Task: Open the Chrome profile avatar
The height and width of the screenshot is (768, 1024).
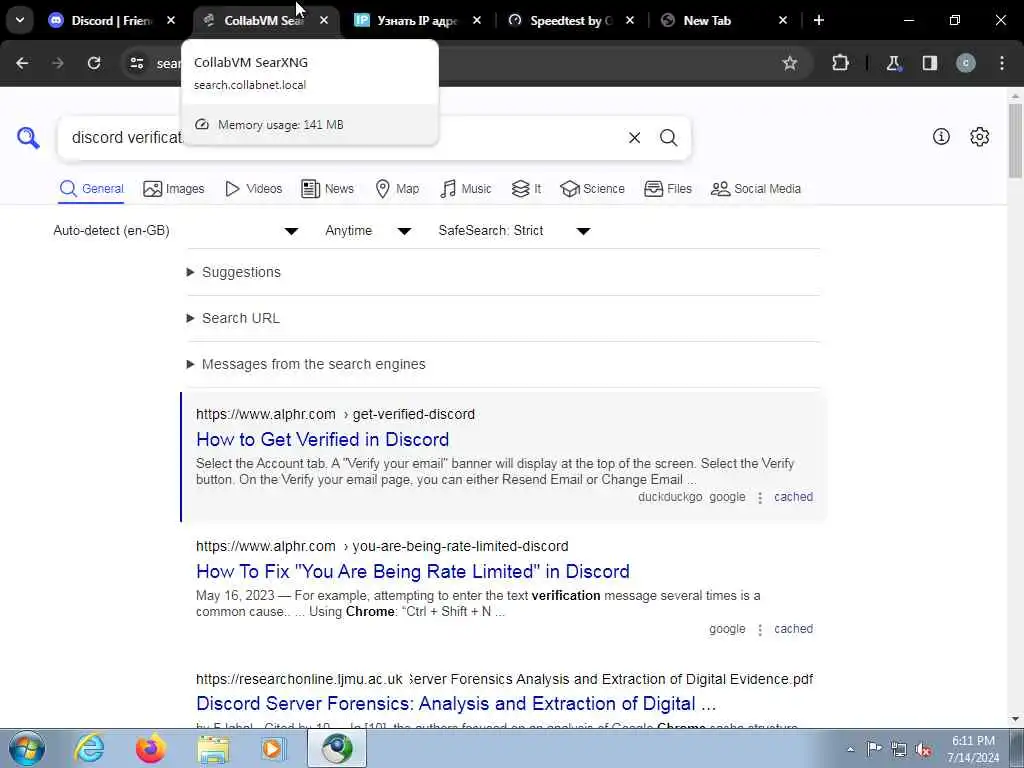Action: [x=966, y=63]
